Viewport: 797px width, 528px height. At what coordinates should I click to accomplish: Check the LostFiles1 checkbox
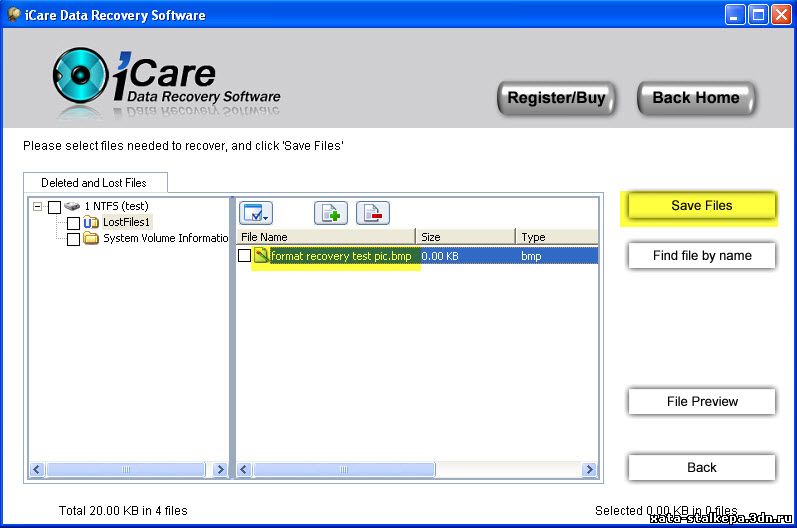tap(73, 223)
